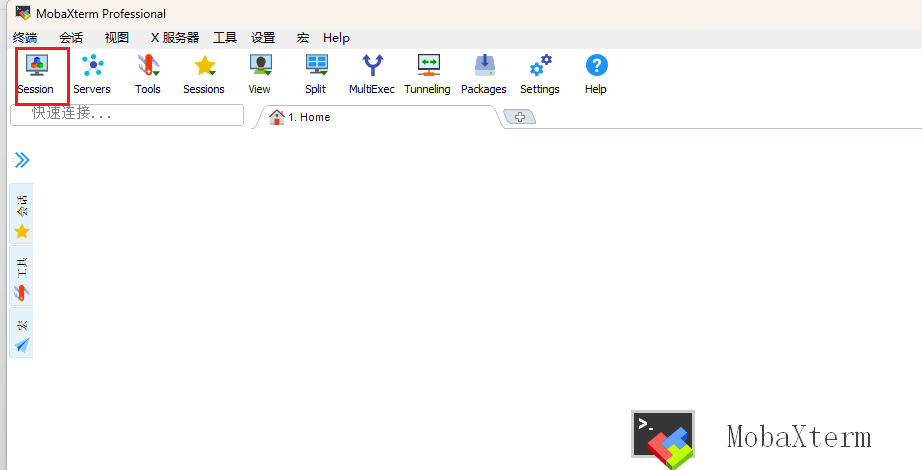Open the 工具 menu
Screen dimensions: 922x470
coord(225,38)
